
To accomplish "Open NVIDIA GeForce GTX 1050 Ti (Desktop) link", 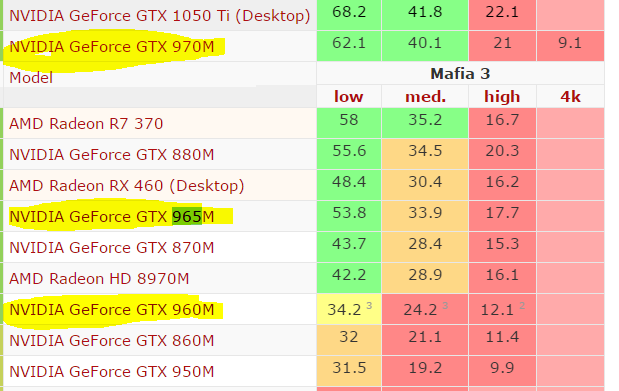I will click(x=160, y=16).
